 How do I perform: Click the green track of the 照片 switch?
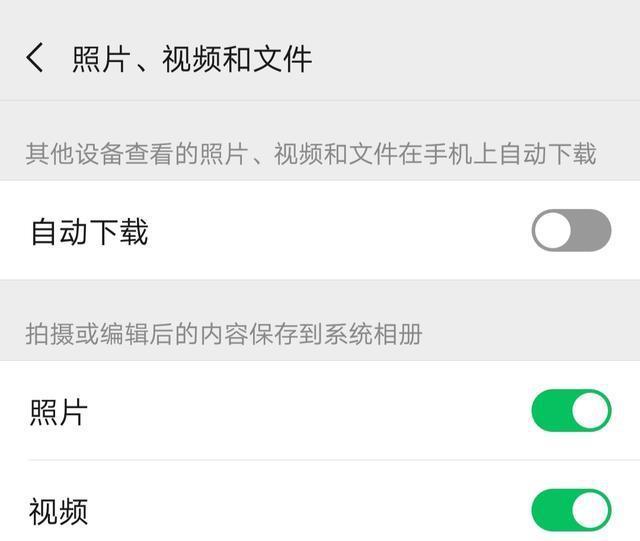coord(551,410)
